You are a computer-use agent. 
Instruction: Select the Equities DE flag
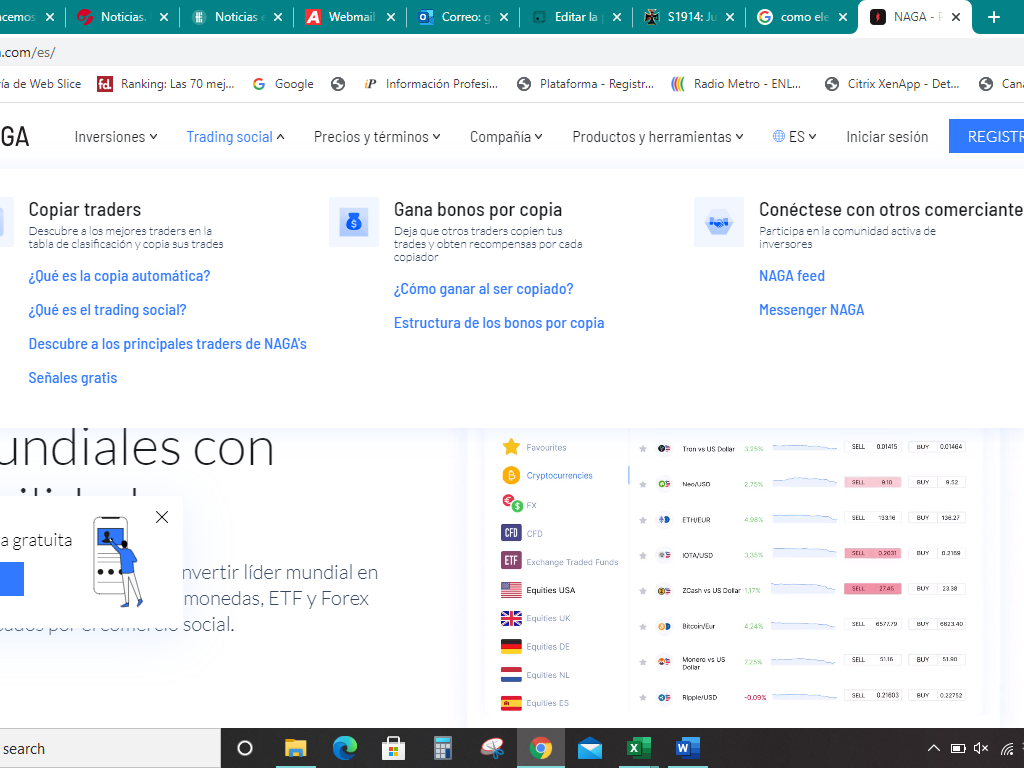pyautogui.click(x=511, y=647)
